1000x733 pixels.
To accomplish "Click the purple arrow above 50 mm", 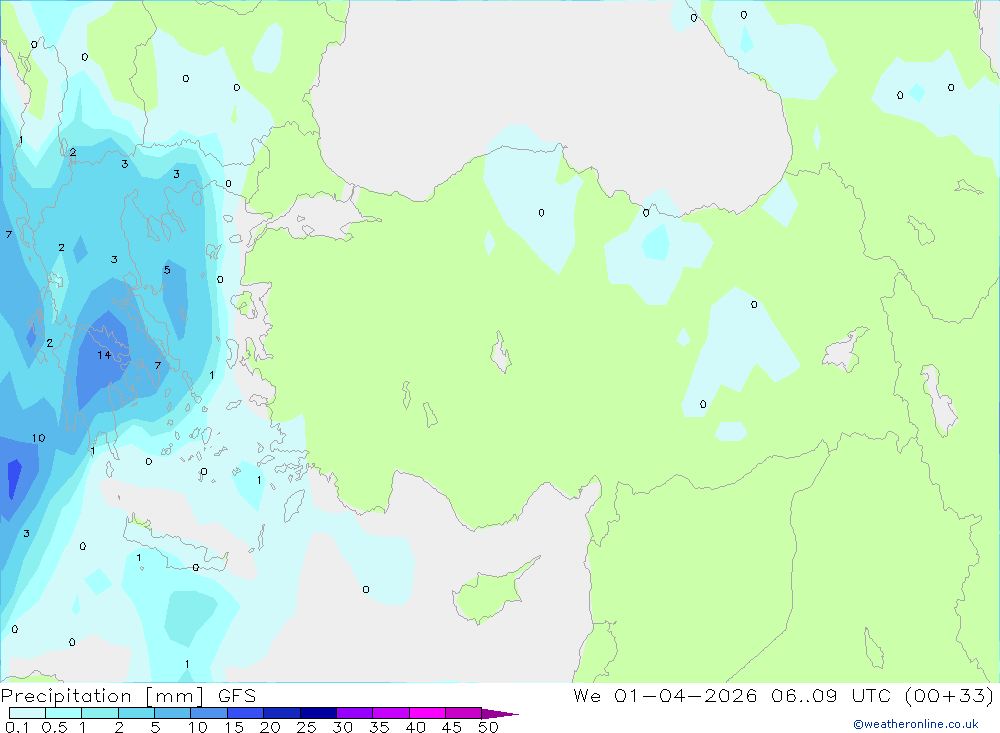I will (501, 713).
